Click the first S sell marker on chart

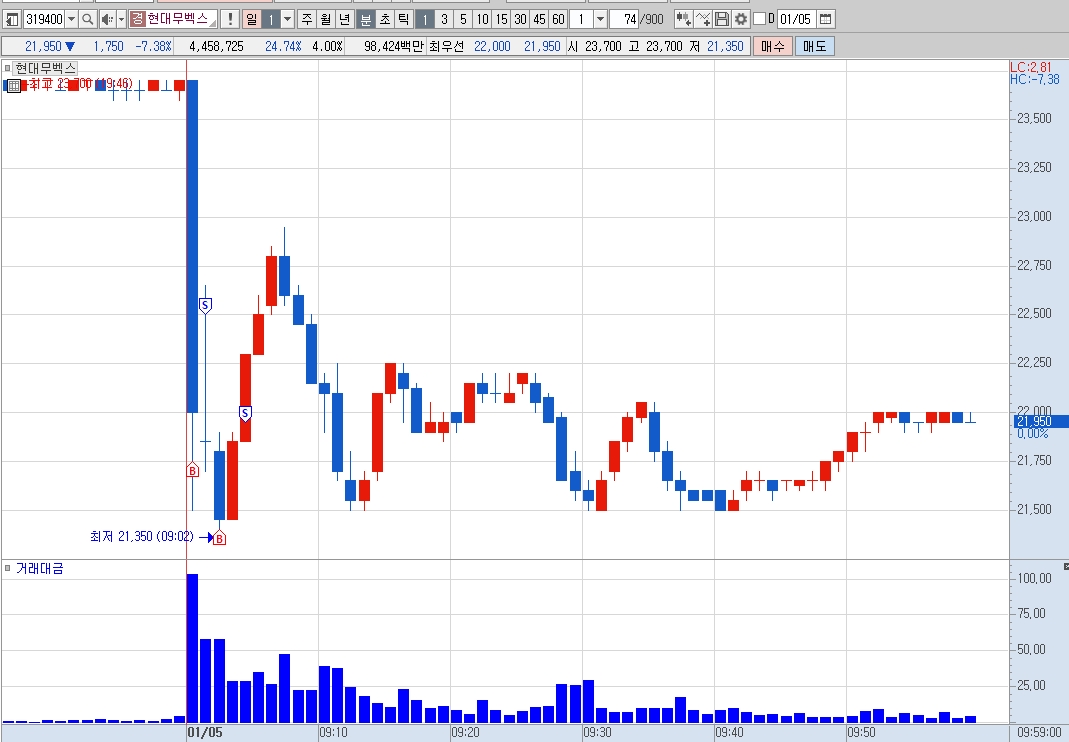[x=205, y=306]
